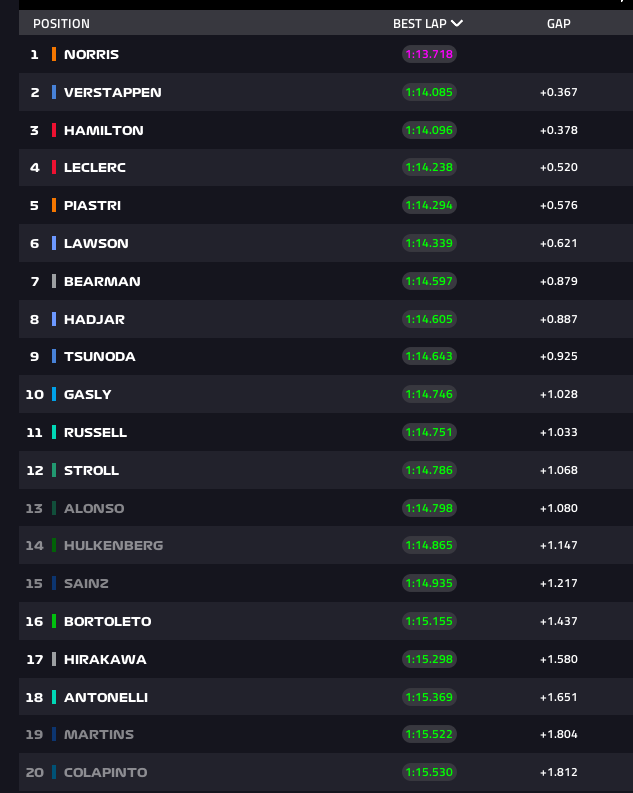Click Verstappen's 1:14.085 lap time badge
The height and width of the screenshot is (793, 633).
tap(429, 92)
